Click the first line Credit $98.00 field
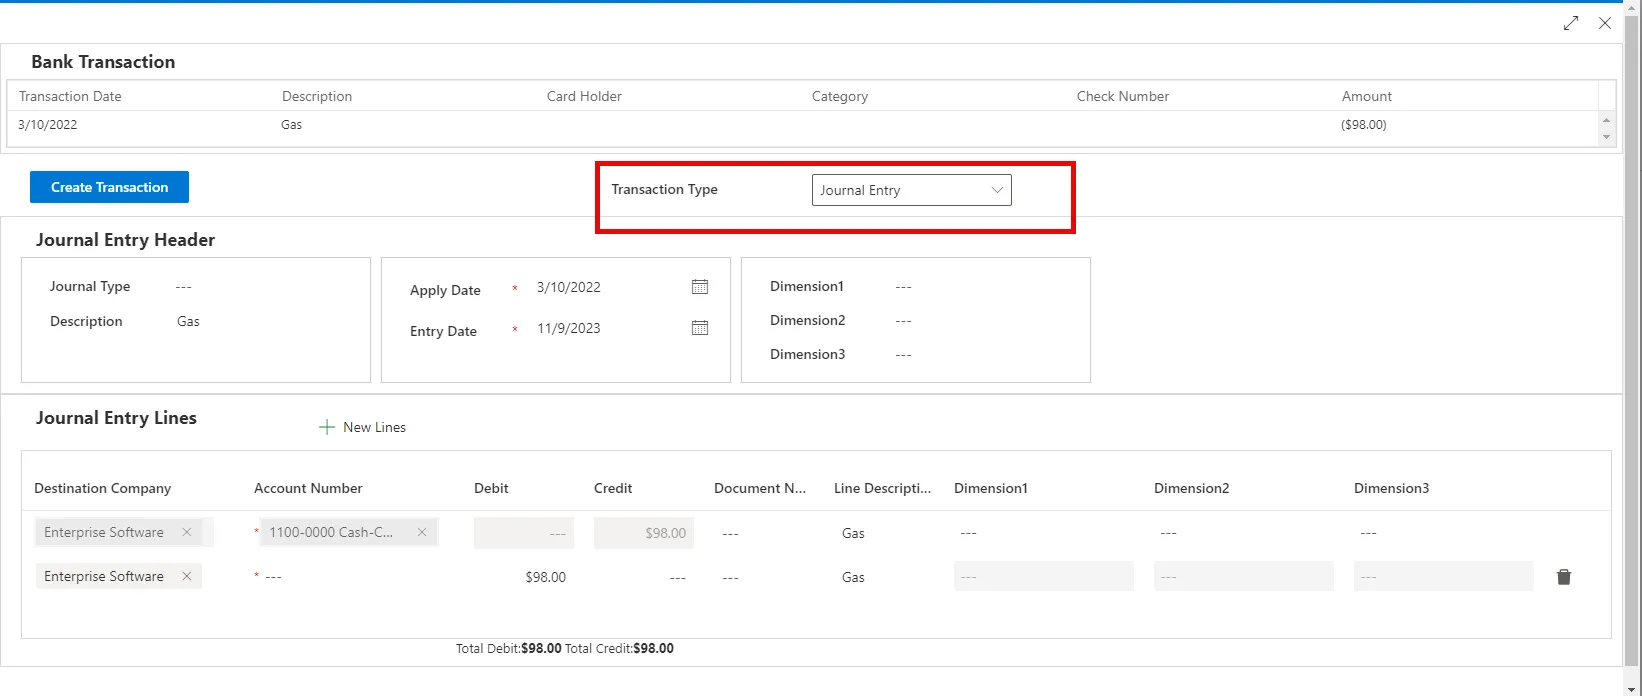 [644, 533]
